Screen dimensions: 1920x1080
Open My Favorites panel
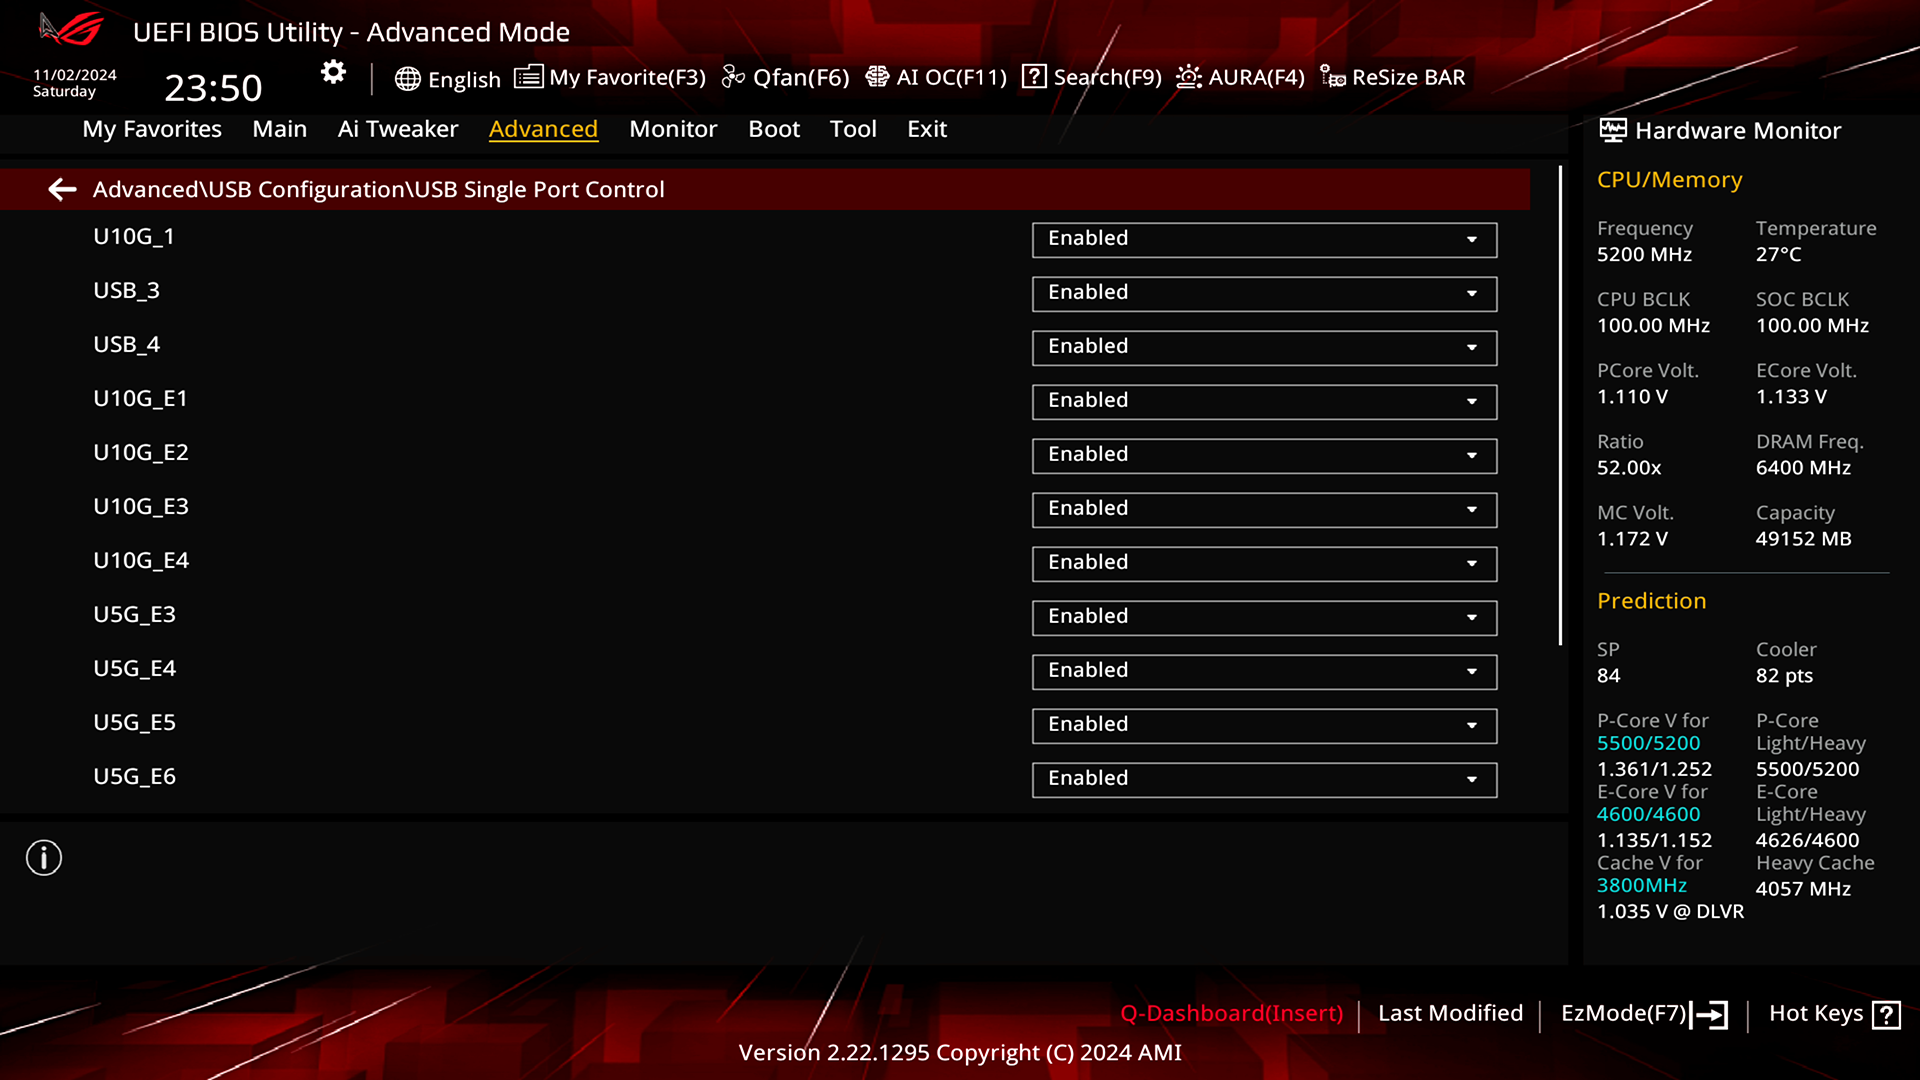[x=152, y=128]
